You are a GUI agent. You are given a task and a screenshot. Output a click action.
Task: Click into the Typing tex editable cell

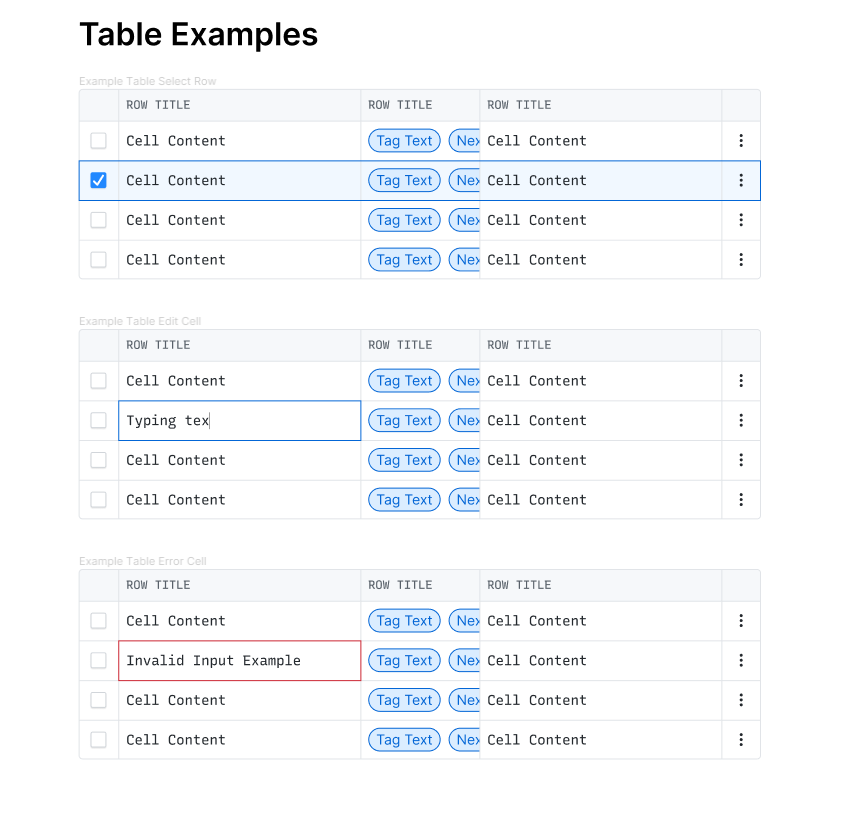tap(239, 420)
